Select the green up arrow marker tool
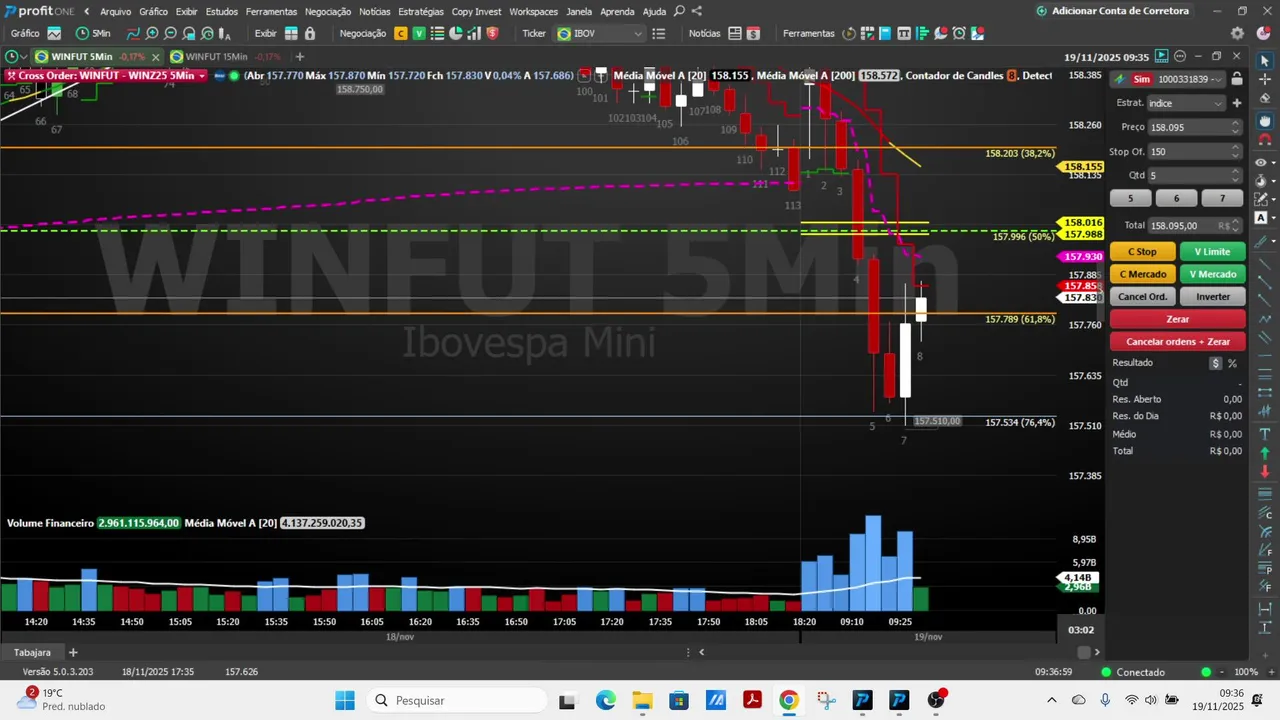 tap(1264, 453)
